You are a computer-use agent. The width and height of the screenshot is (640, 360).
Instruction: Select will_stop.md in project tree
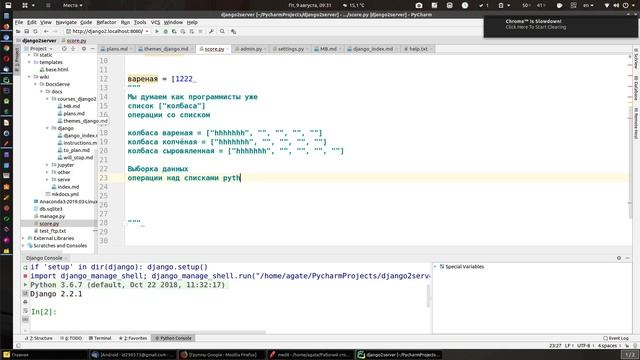78,158
